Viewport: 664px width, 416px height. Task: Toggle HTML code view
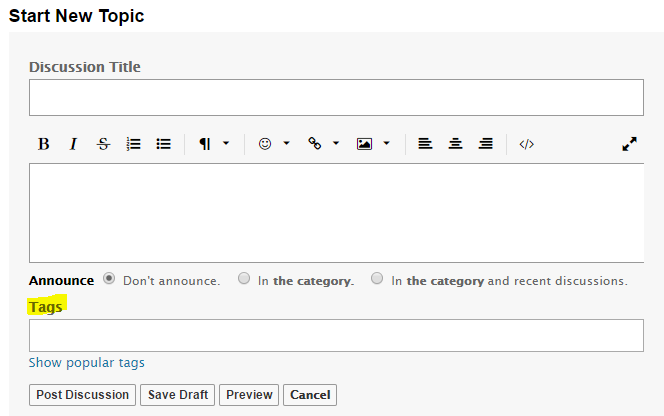527,144
